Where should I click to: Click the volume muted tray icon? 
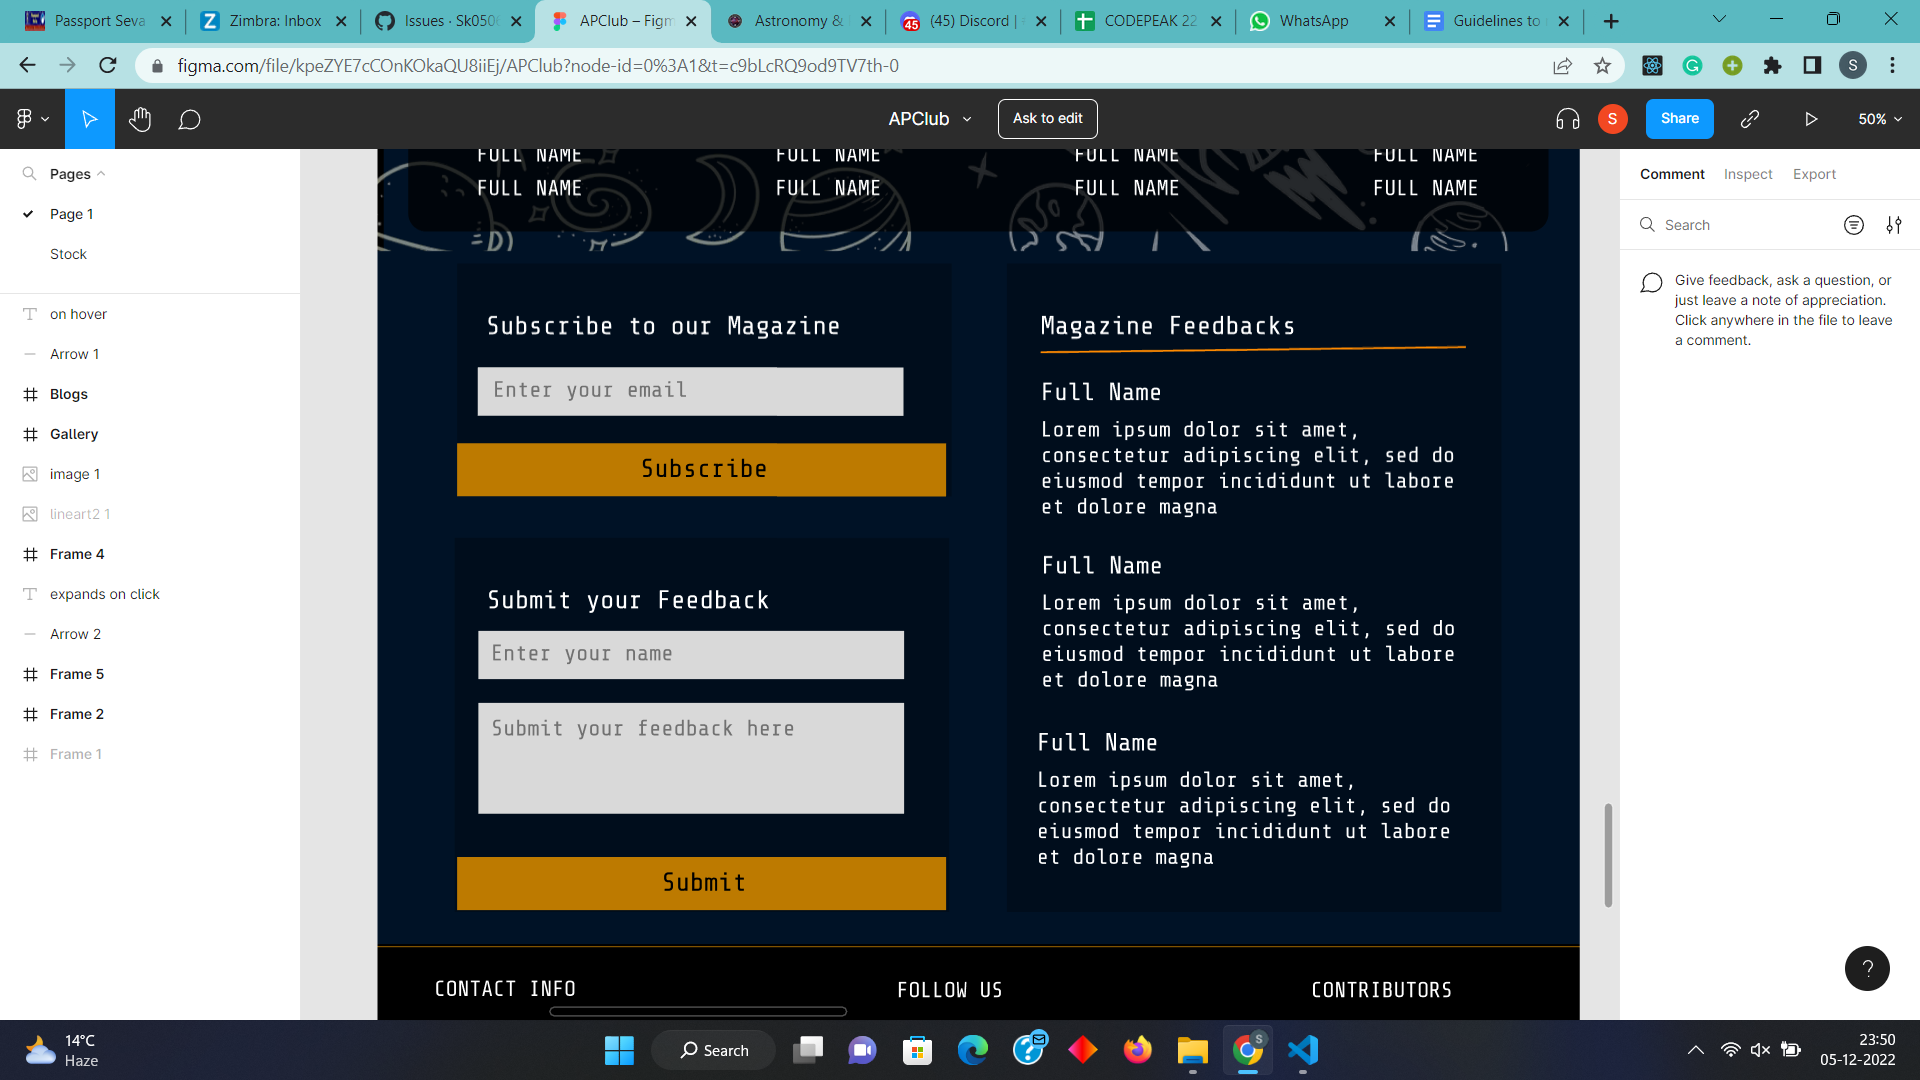[x=1760, y=1050]
